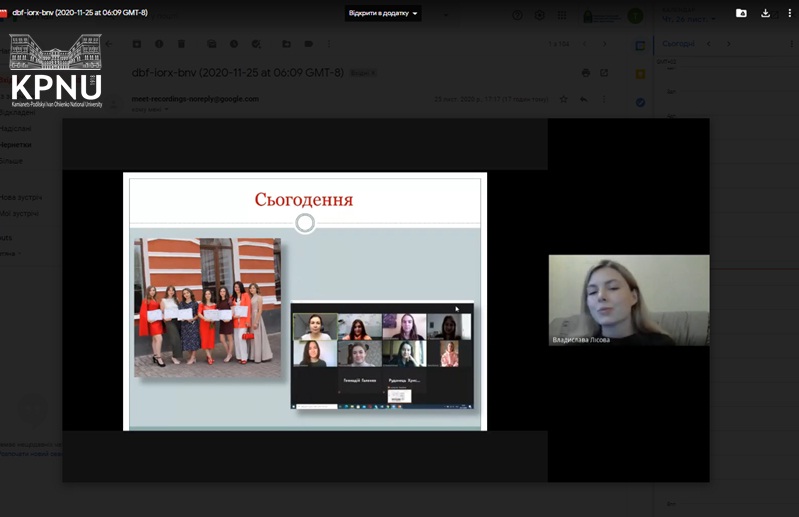This screenshot has width=799, height=517.
Task: Select the Tasks icon in the side panel
Action: point(641,102)
